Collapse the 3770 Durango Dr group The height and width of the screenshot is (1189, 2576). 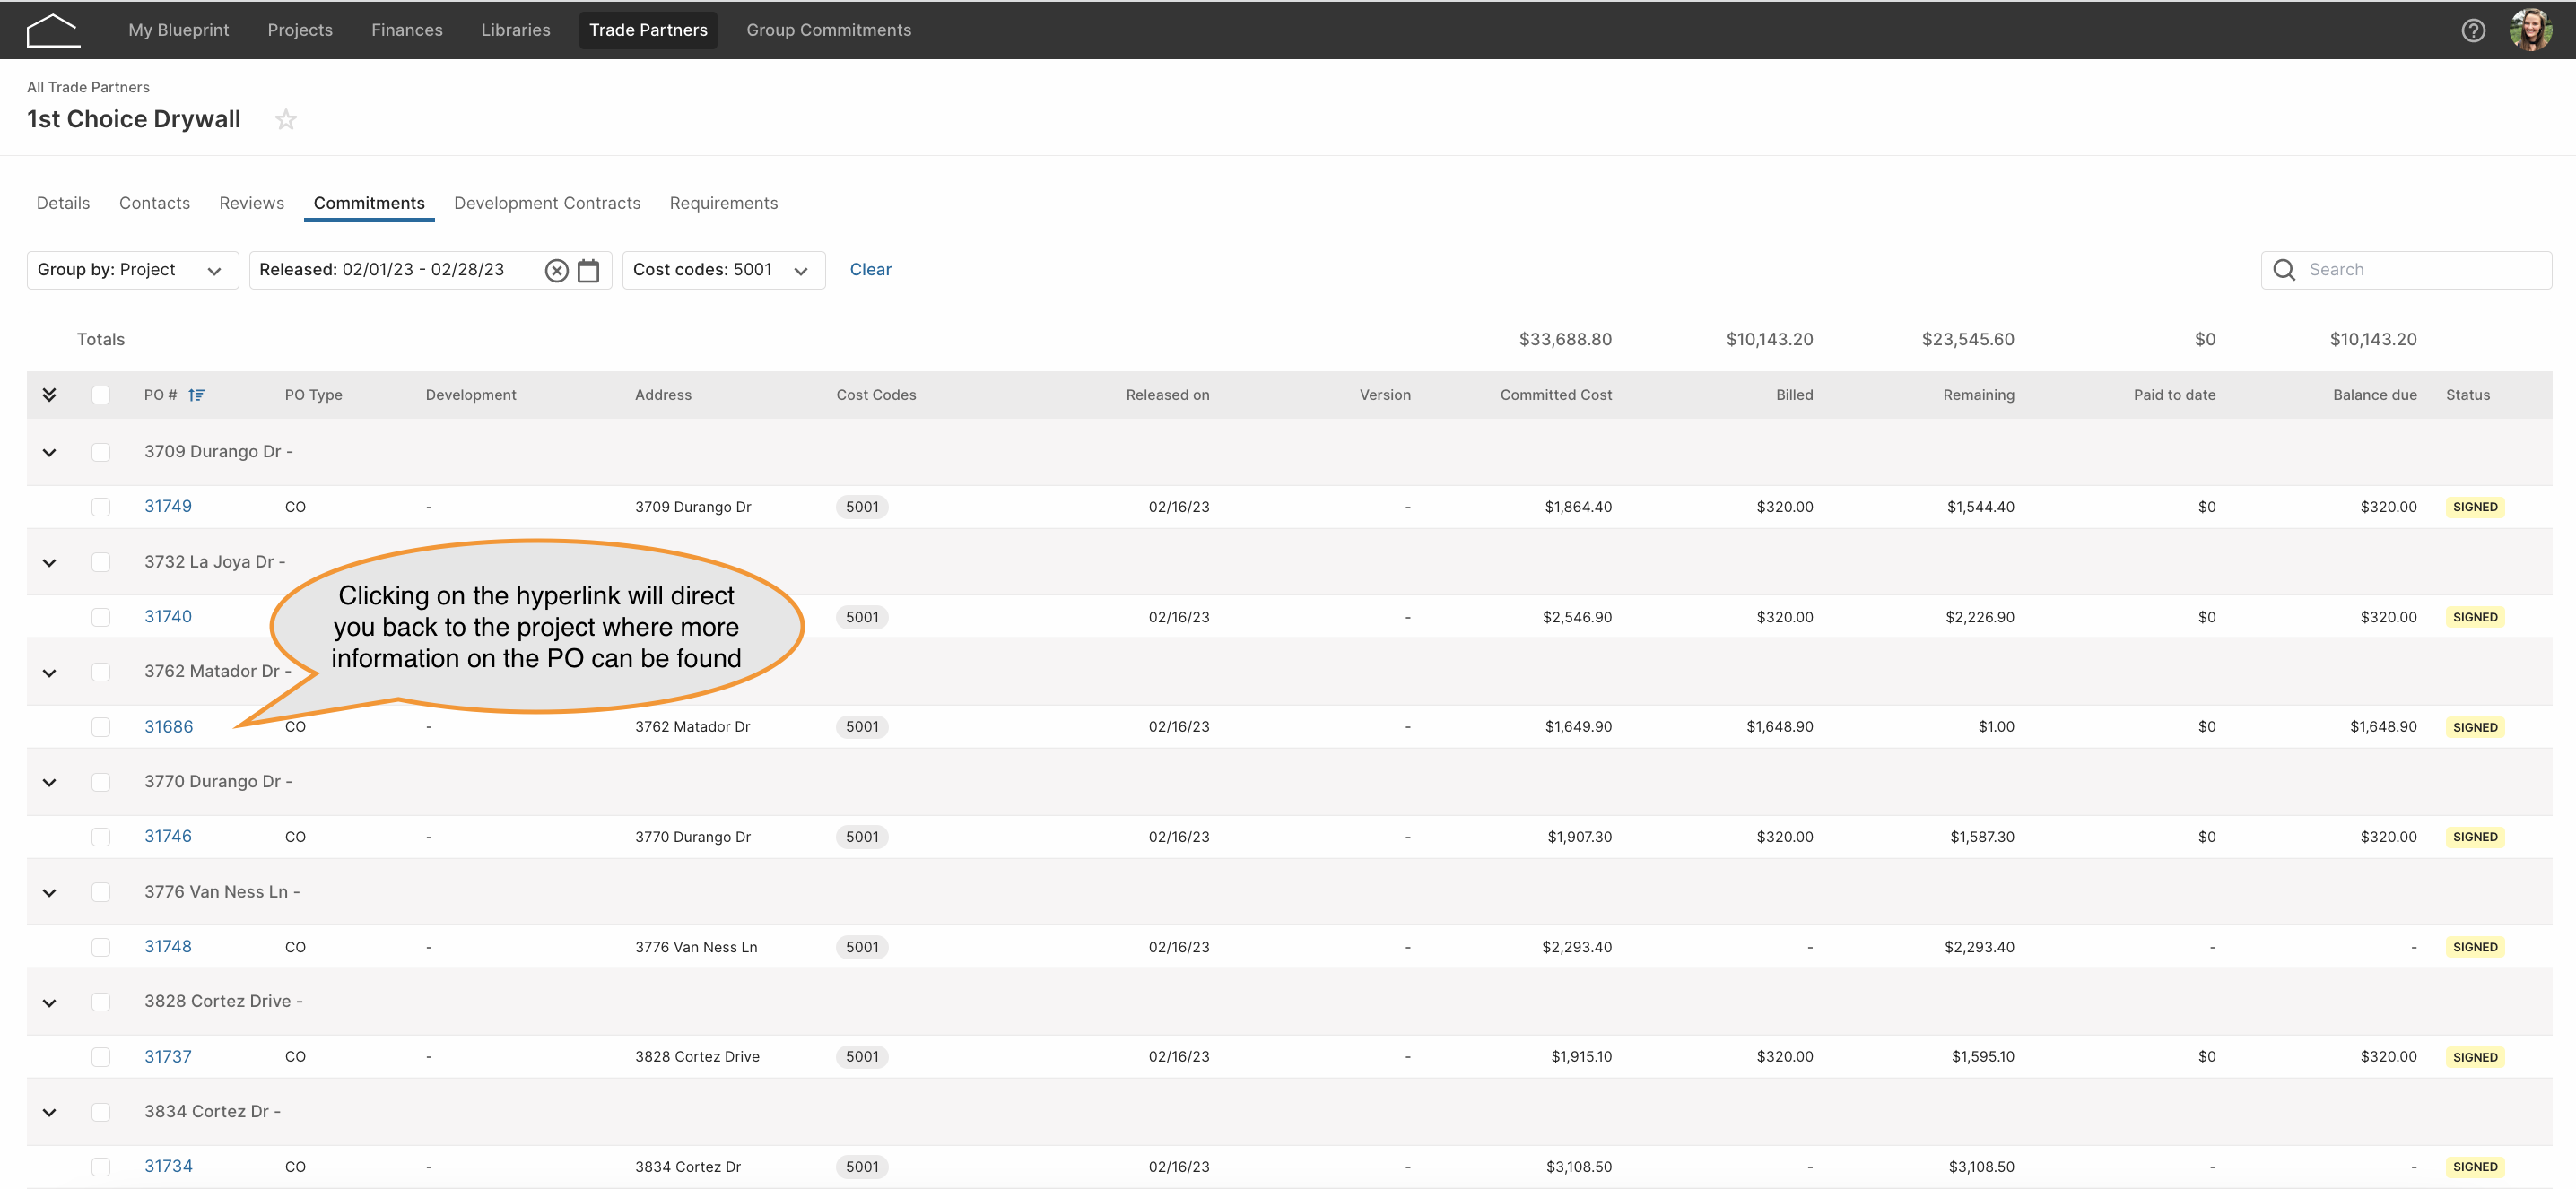coord(49,783)
